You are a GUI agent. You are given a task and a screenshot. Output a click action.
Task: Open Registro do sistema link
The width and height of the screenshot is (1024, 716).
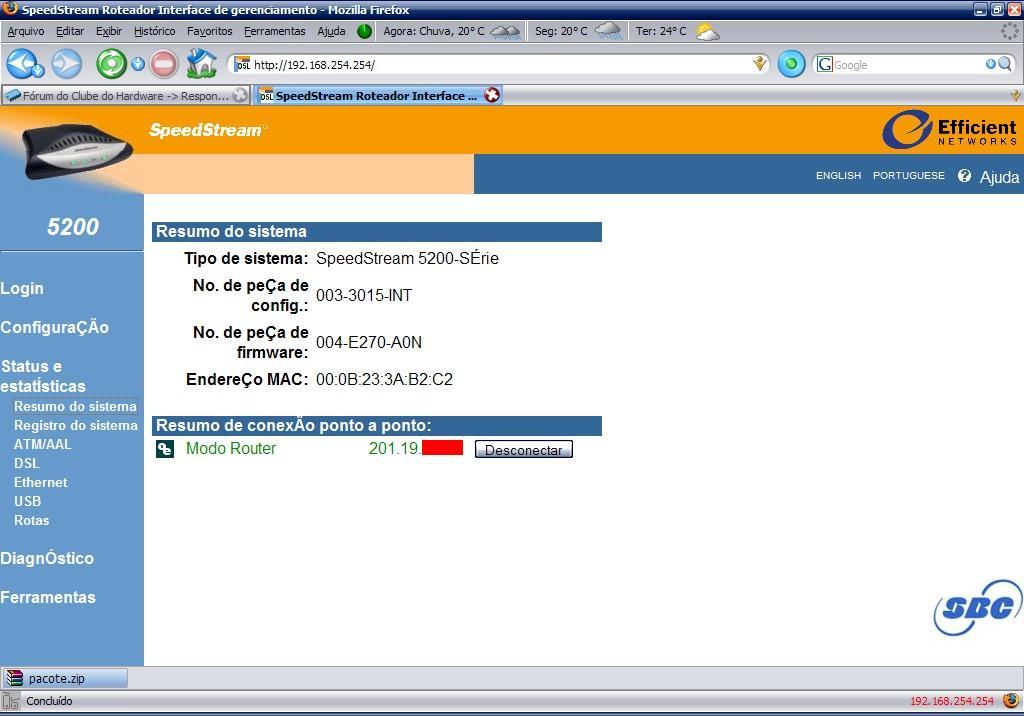pyautogui.click(x=76, y=425)
